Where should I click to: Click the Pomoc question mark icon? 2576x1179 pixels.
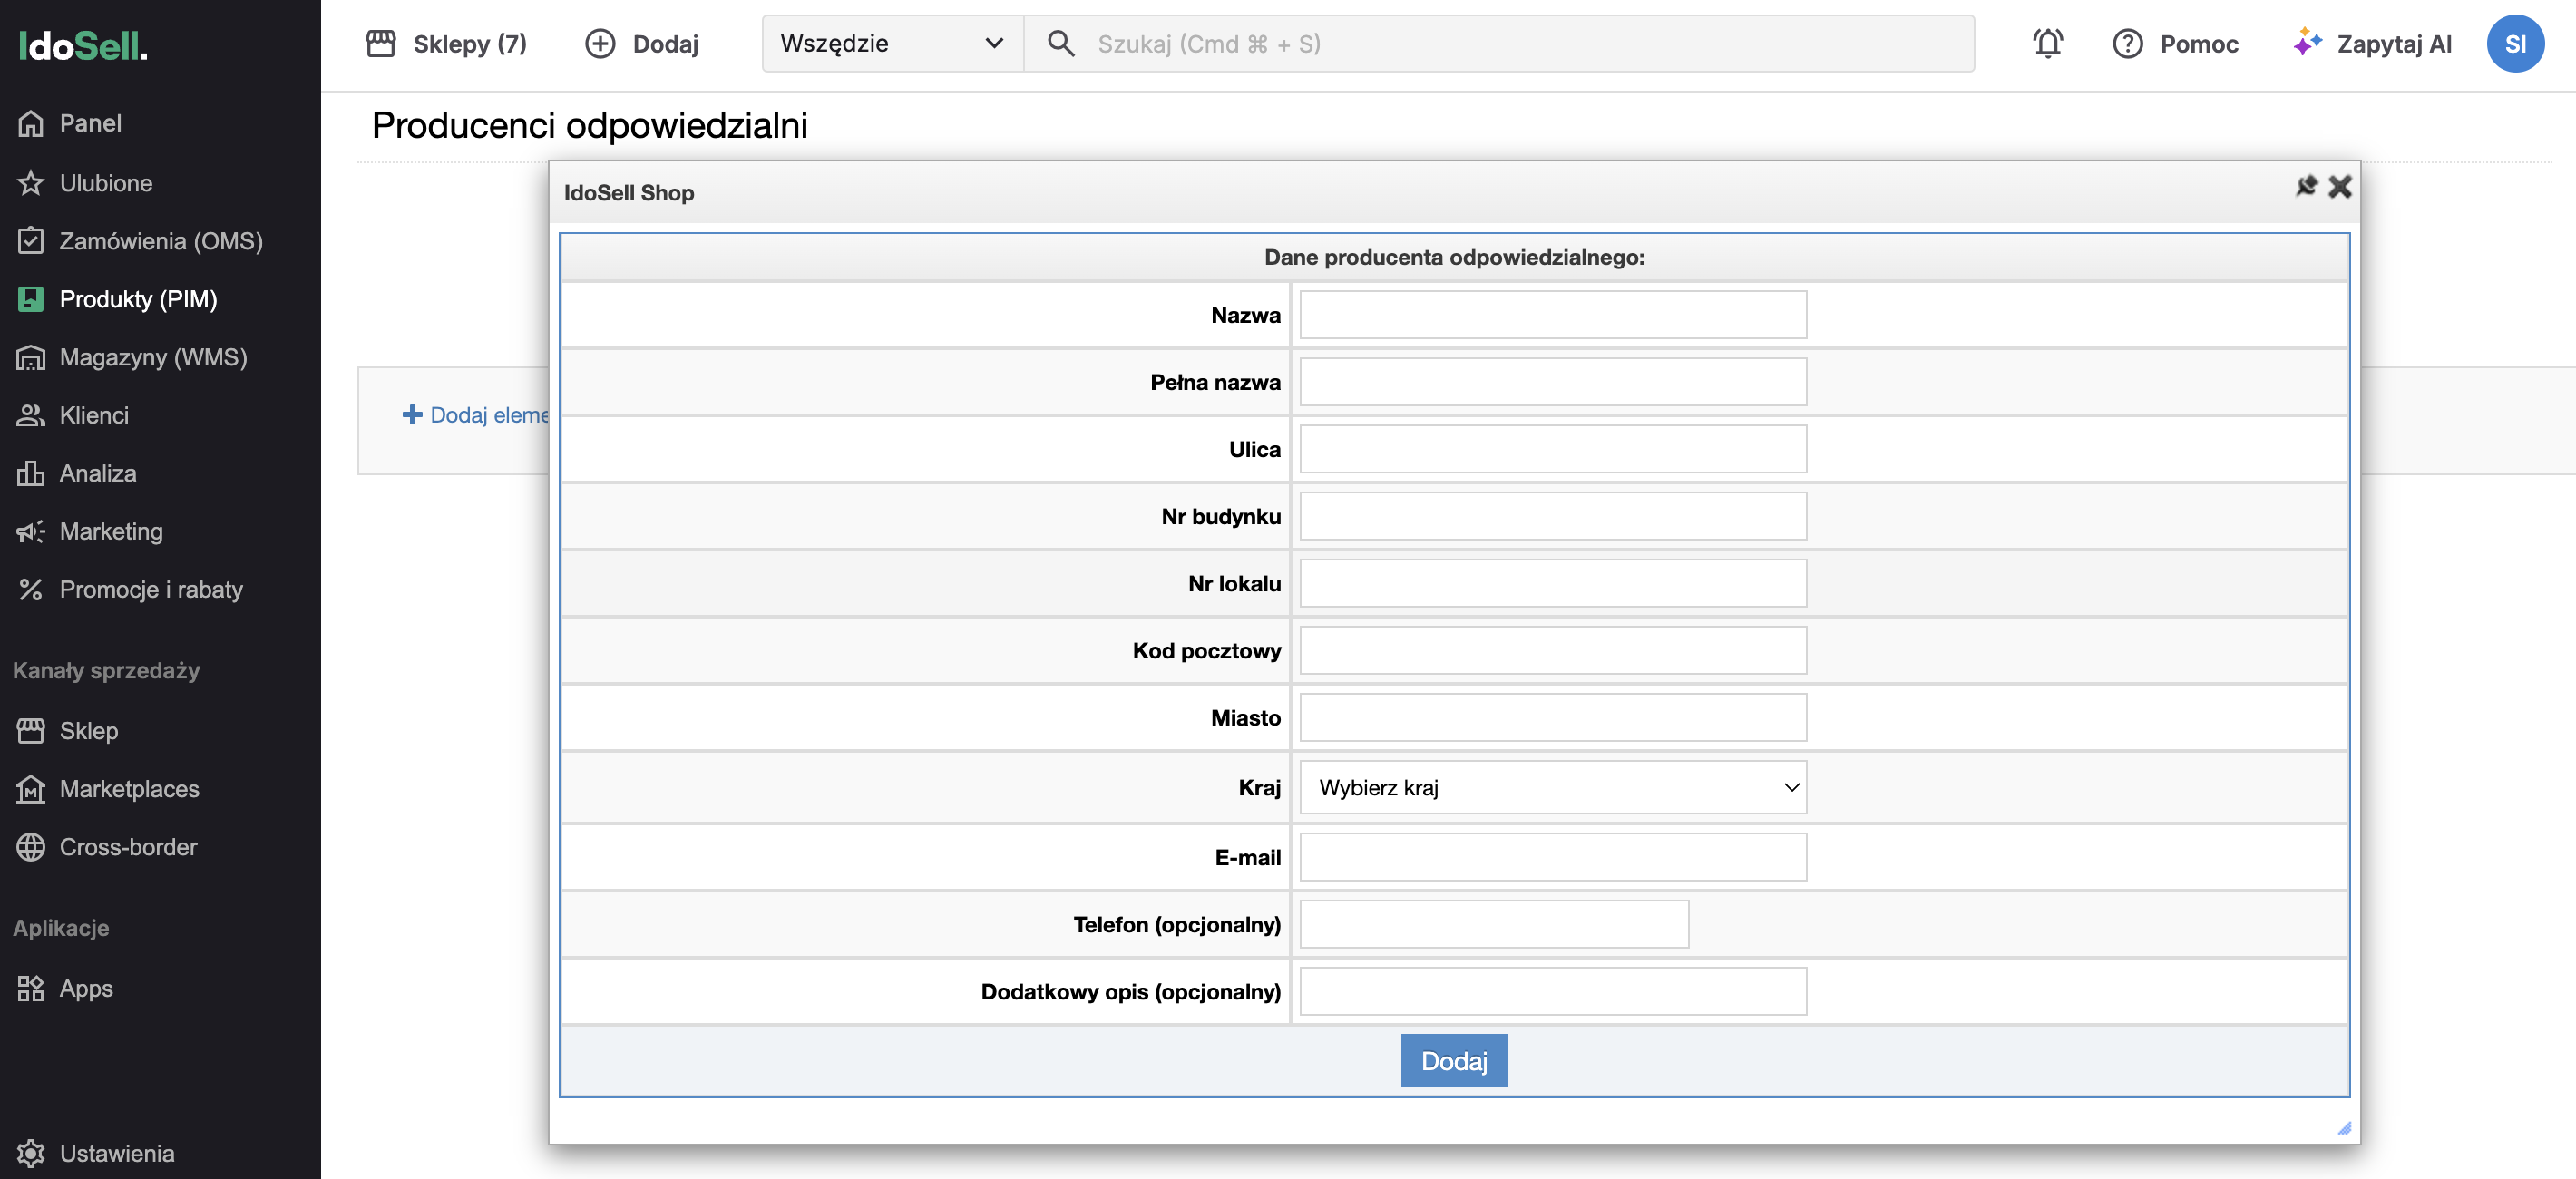click(x=2128, y=43)
